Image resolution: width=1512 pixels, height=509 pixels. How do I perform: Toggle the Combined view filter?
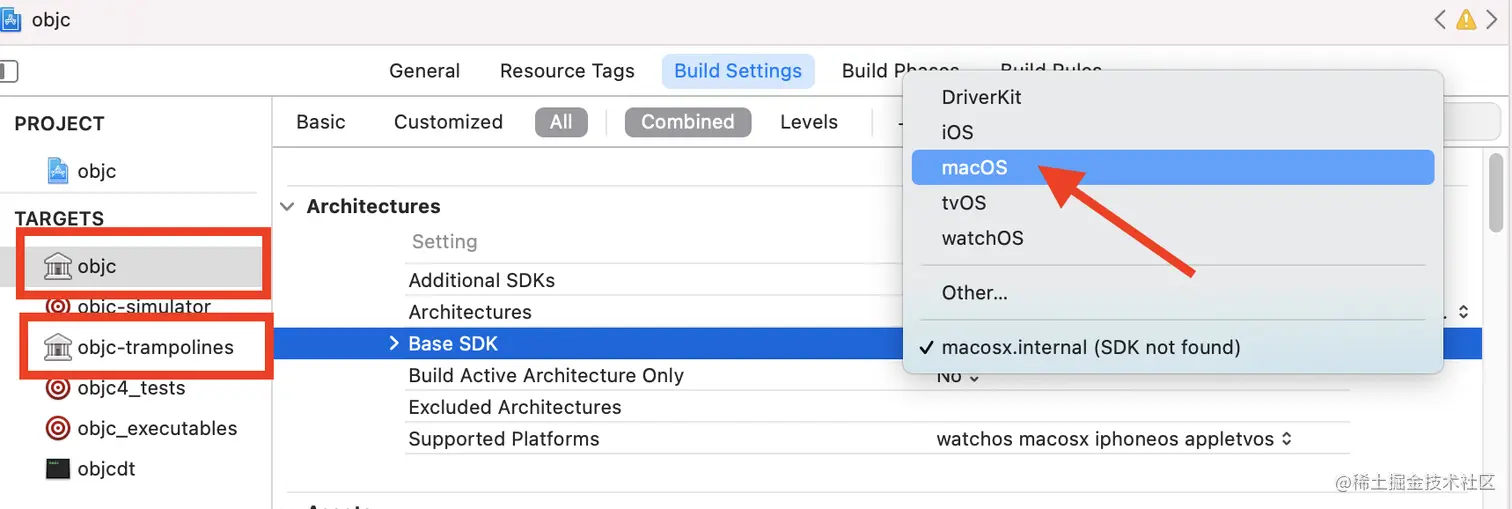click(x=688, y=122)
